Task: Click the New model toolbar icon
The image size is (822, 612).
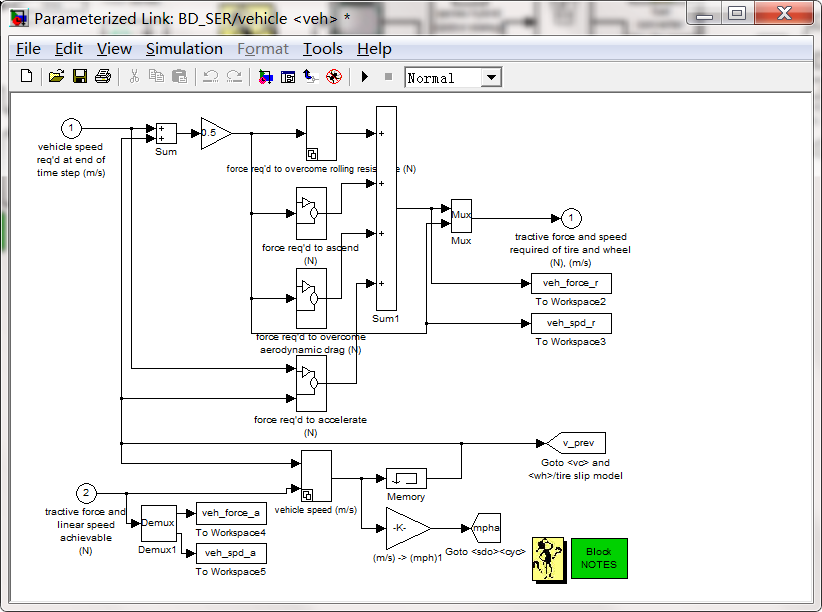Action: point(26,77)
